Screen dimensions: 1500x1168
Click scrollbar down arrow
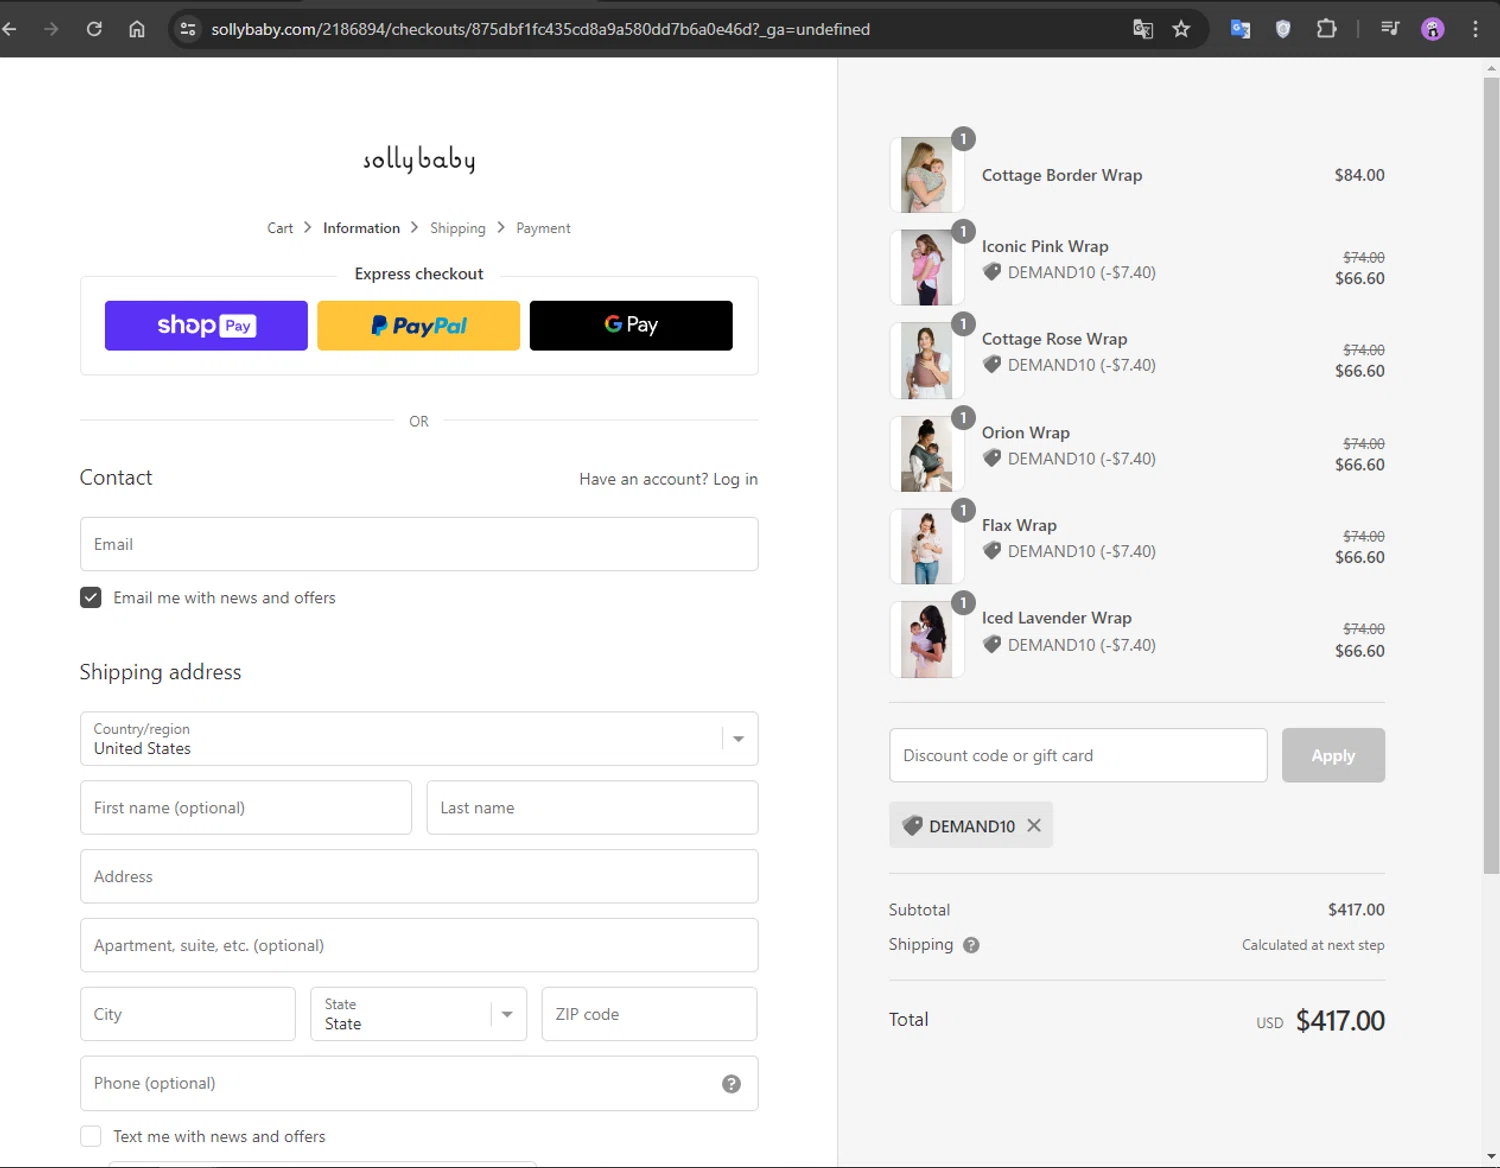coord(1491,1158)
